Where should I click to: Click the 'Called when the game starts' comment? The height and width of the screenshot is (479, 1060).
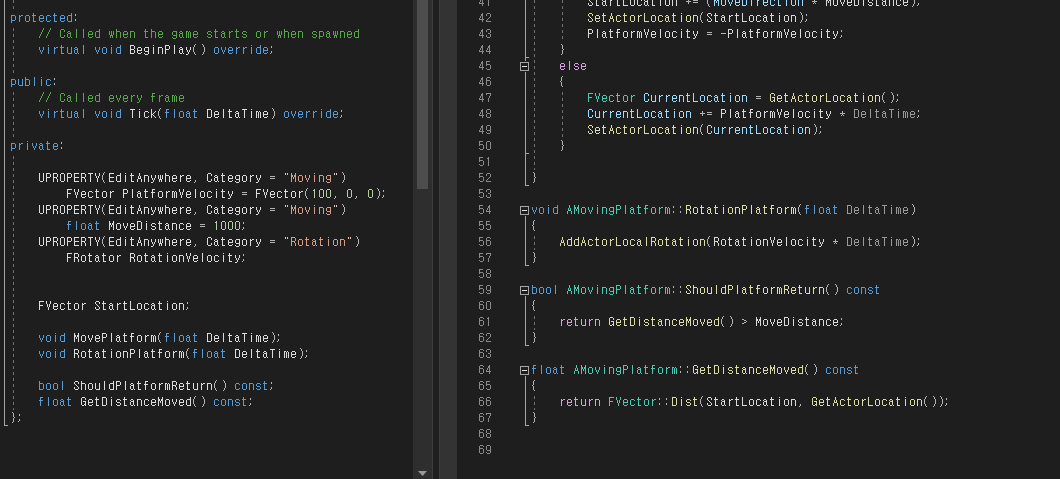(x=199, y=34)
